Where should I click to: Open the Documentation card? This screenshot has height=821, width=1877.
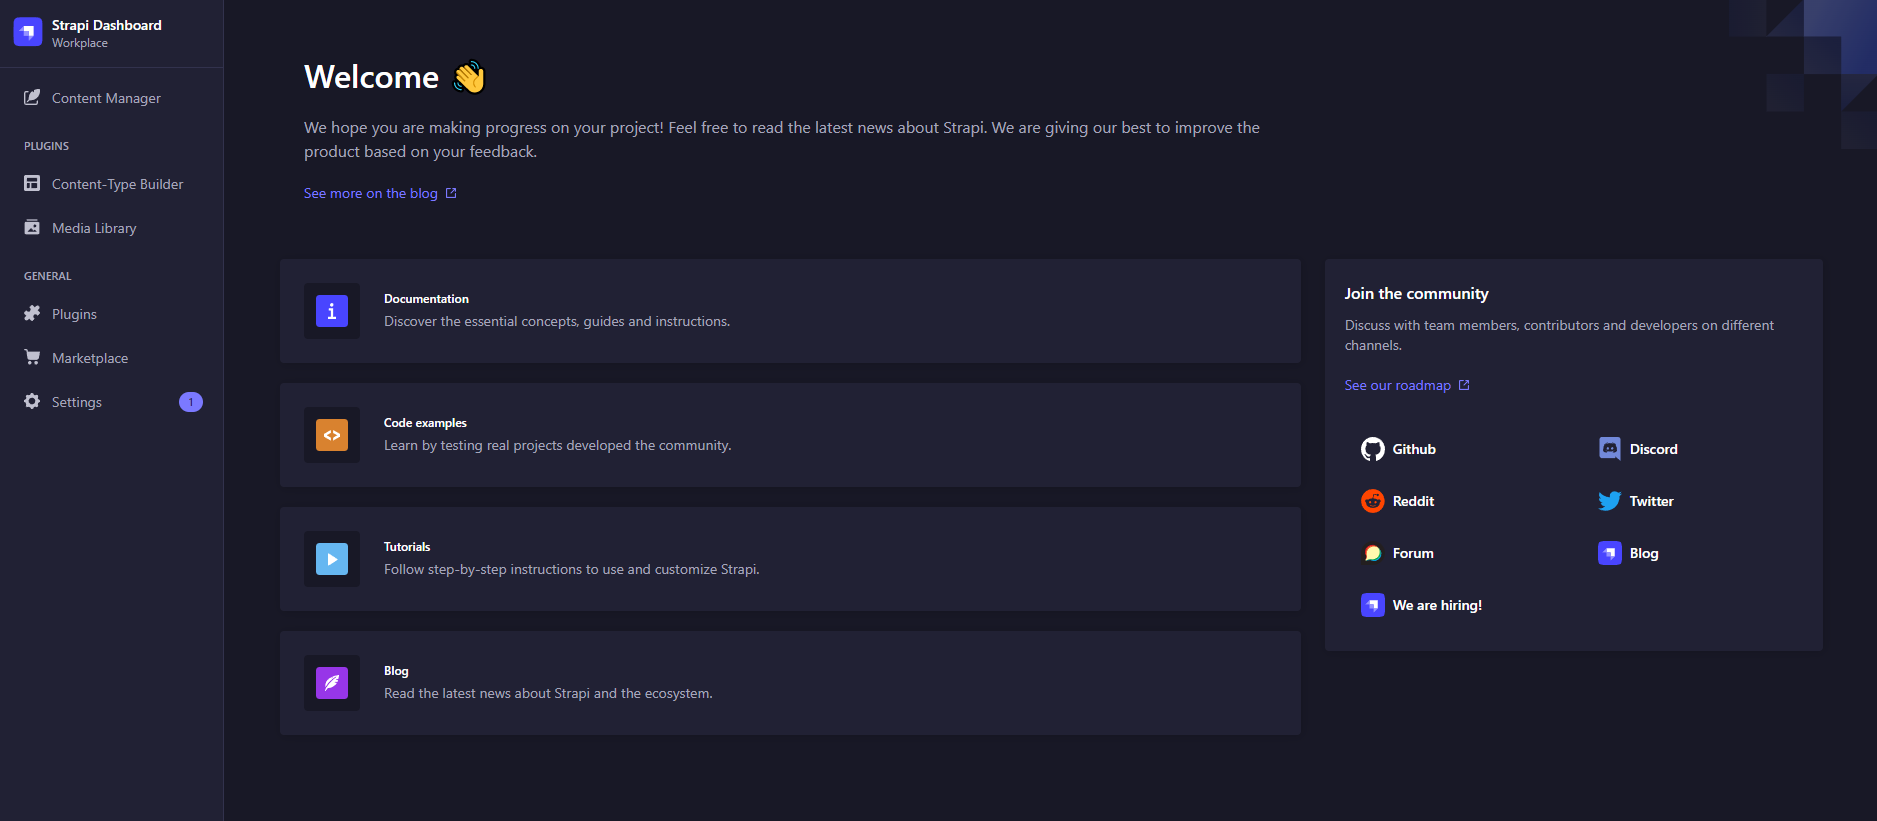point(789,311)
